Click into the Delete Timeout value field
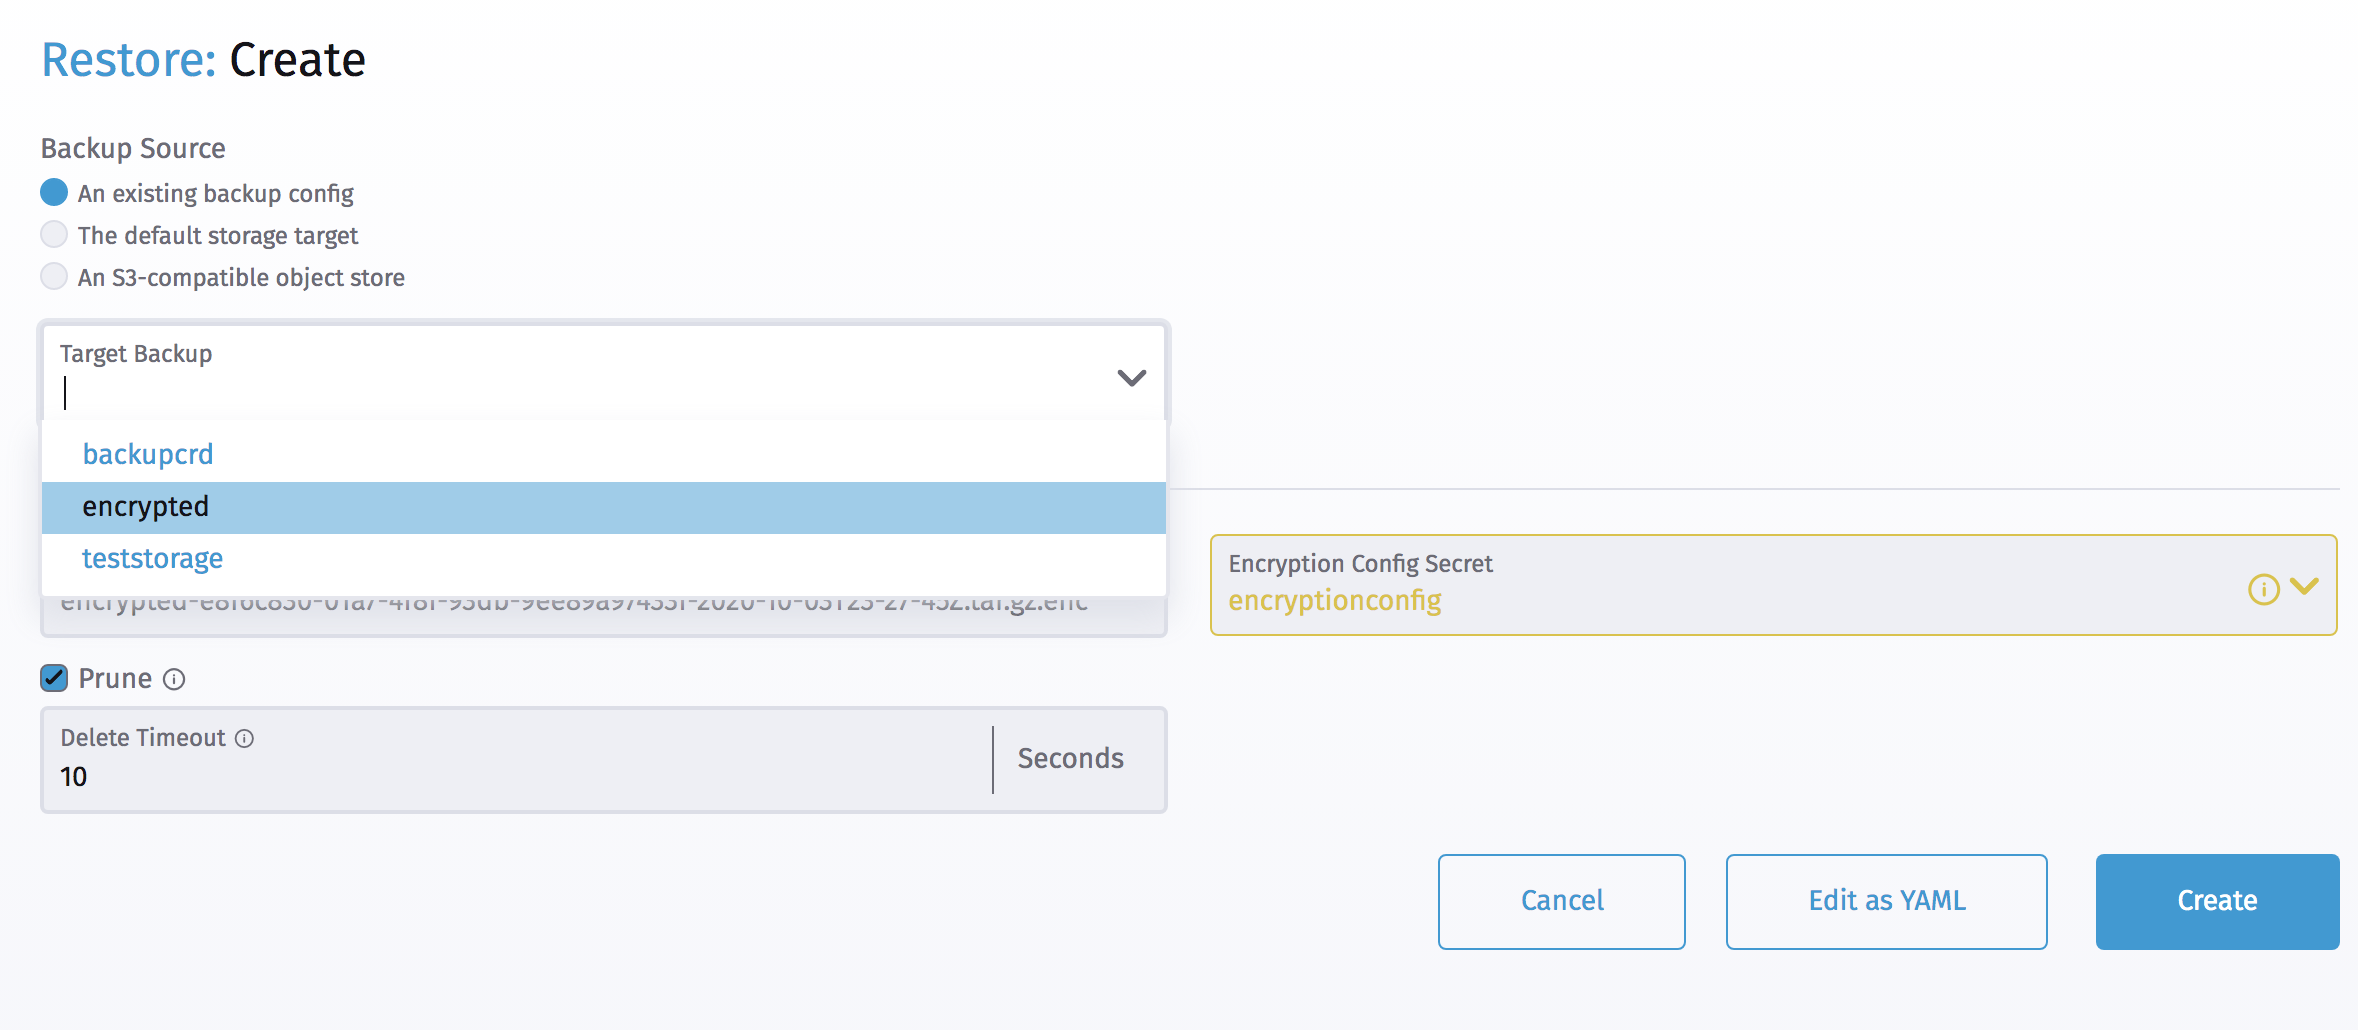This screenshot has height=1030, width=2358. pos(500,777)
